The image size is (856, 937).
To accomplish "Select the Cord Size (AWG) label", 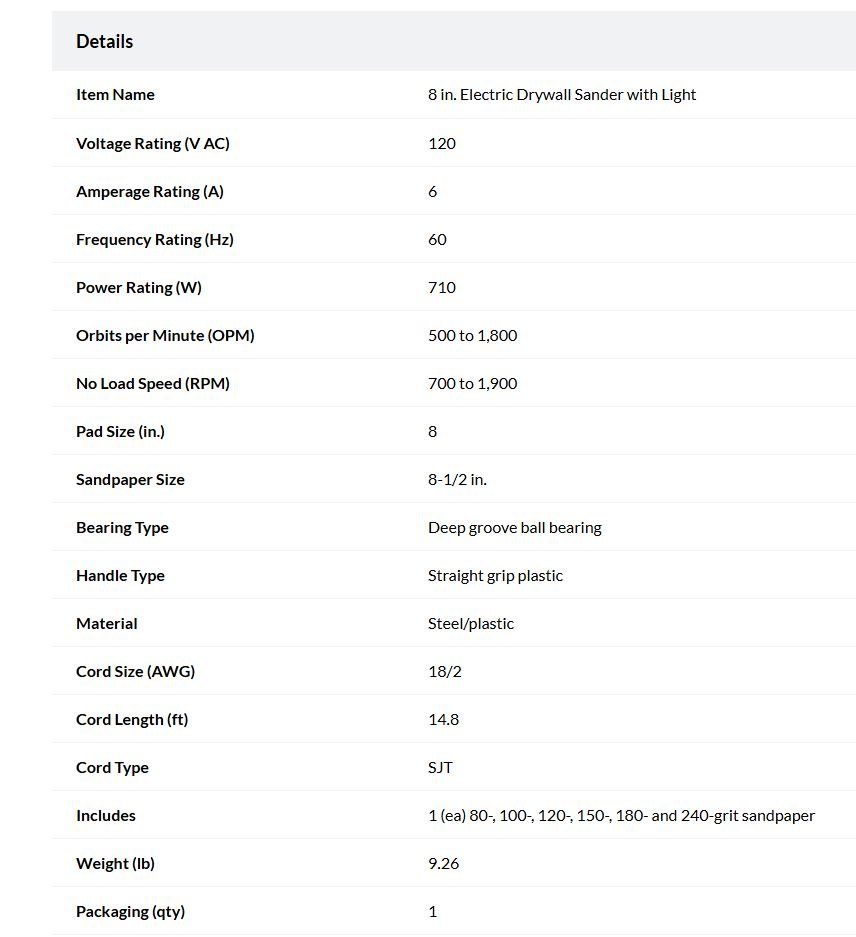I will coord(136,672).
